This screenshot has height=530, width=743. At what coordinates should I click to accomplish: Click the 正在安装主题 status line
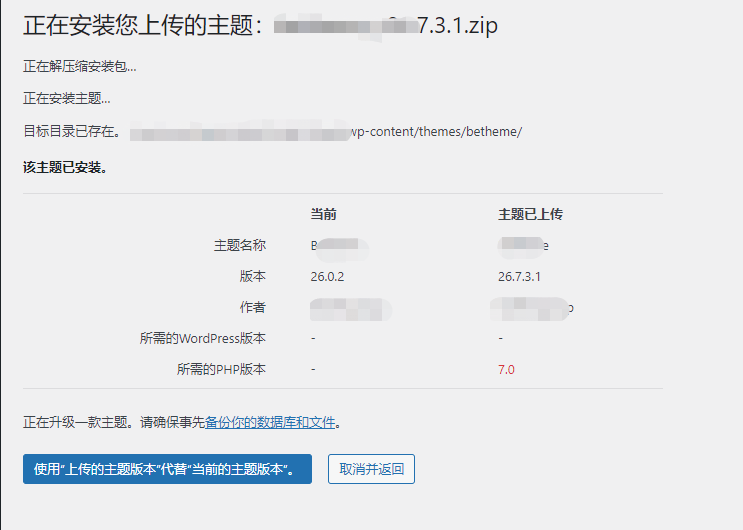67,98
